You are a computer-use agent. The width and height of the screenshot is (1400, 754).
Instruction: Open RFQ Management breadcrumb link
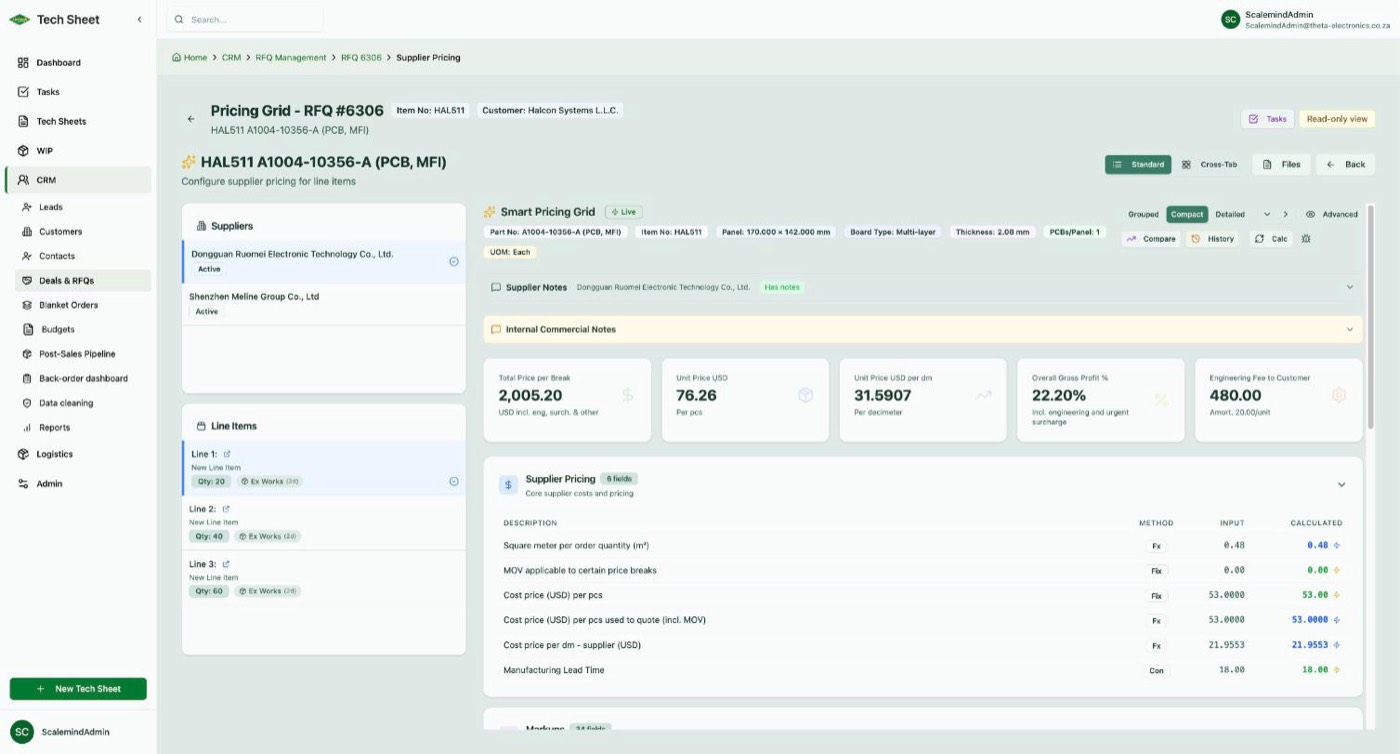291,58
